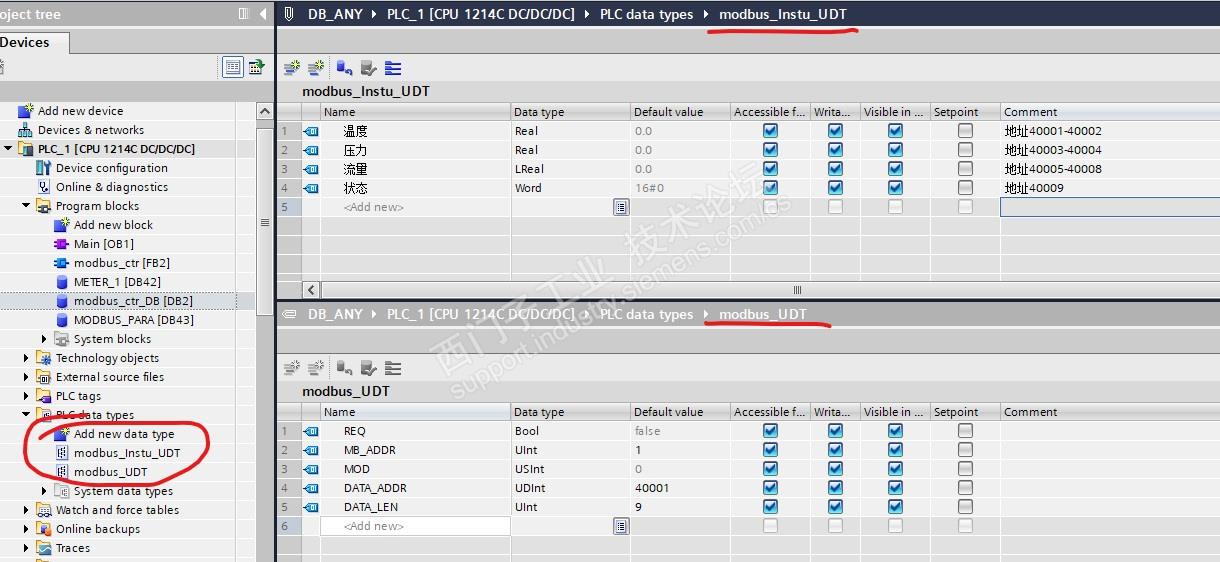Expand Watch and force tables folder

[27, 510]
